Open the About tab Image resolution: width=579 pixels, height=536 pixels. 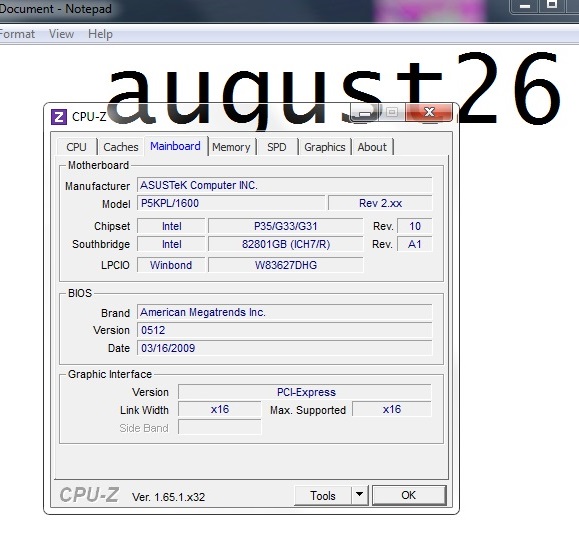pyautogui.click(x=372, y=147)
